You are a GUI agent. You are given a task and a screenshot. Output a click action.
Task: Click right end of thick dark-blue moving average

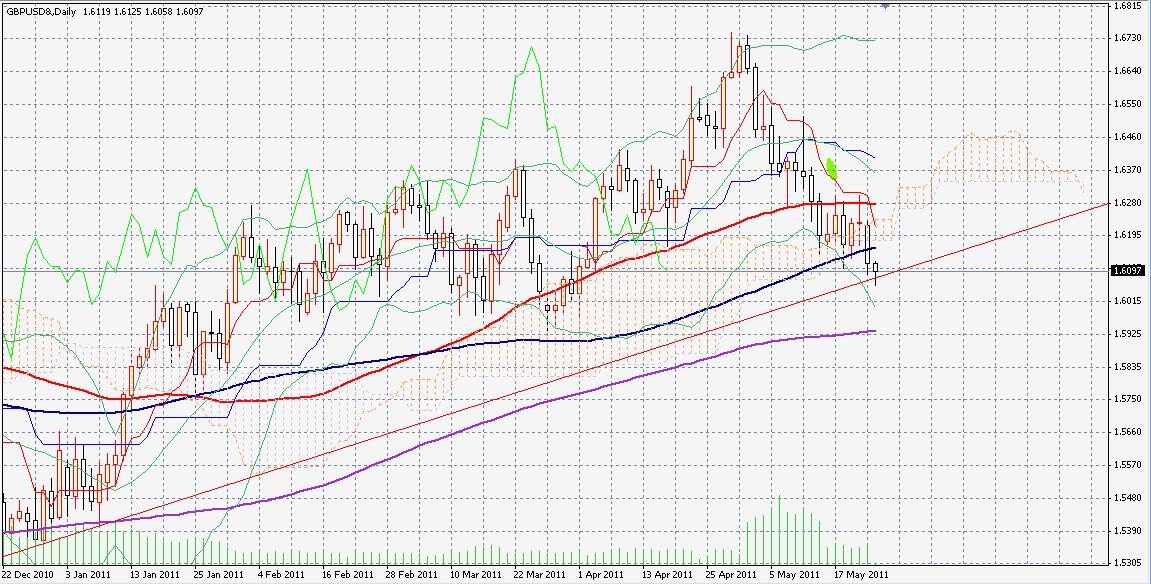coord(876,247)
